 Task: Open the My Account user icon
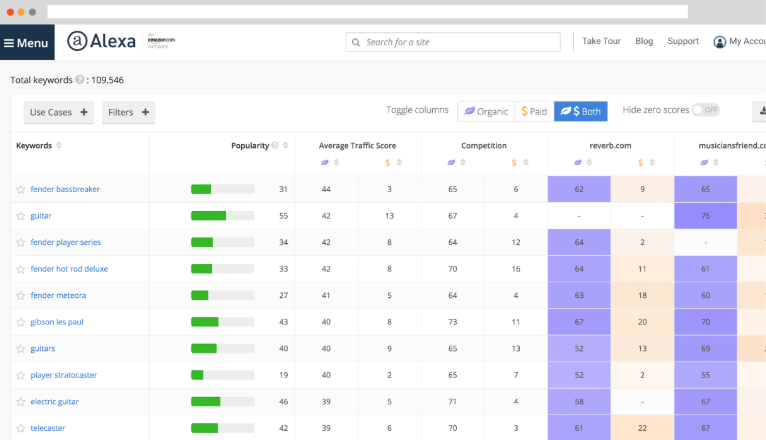pos(719,42)
